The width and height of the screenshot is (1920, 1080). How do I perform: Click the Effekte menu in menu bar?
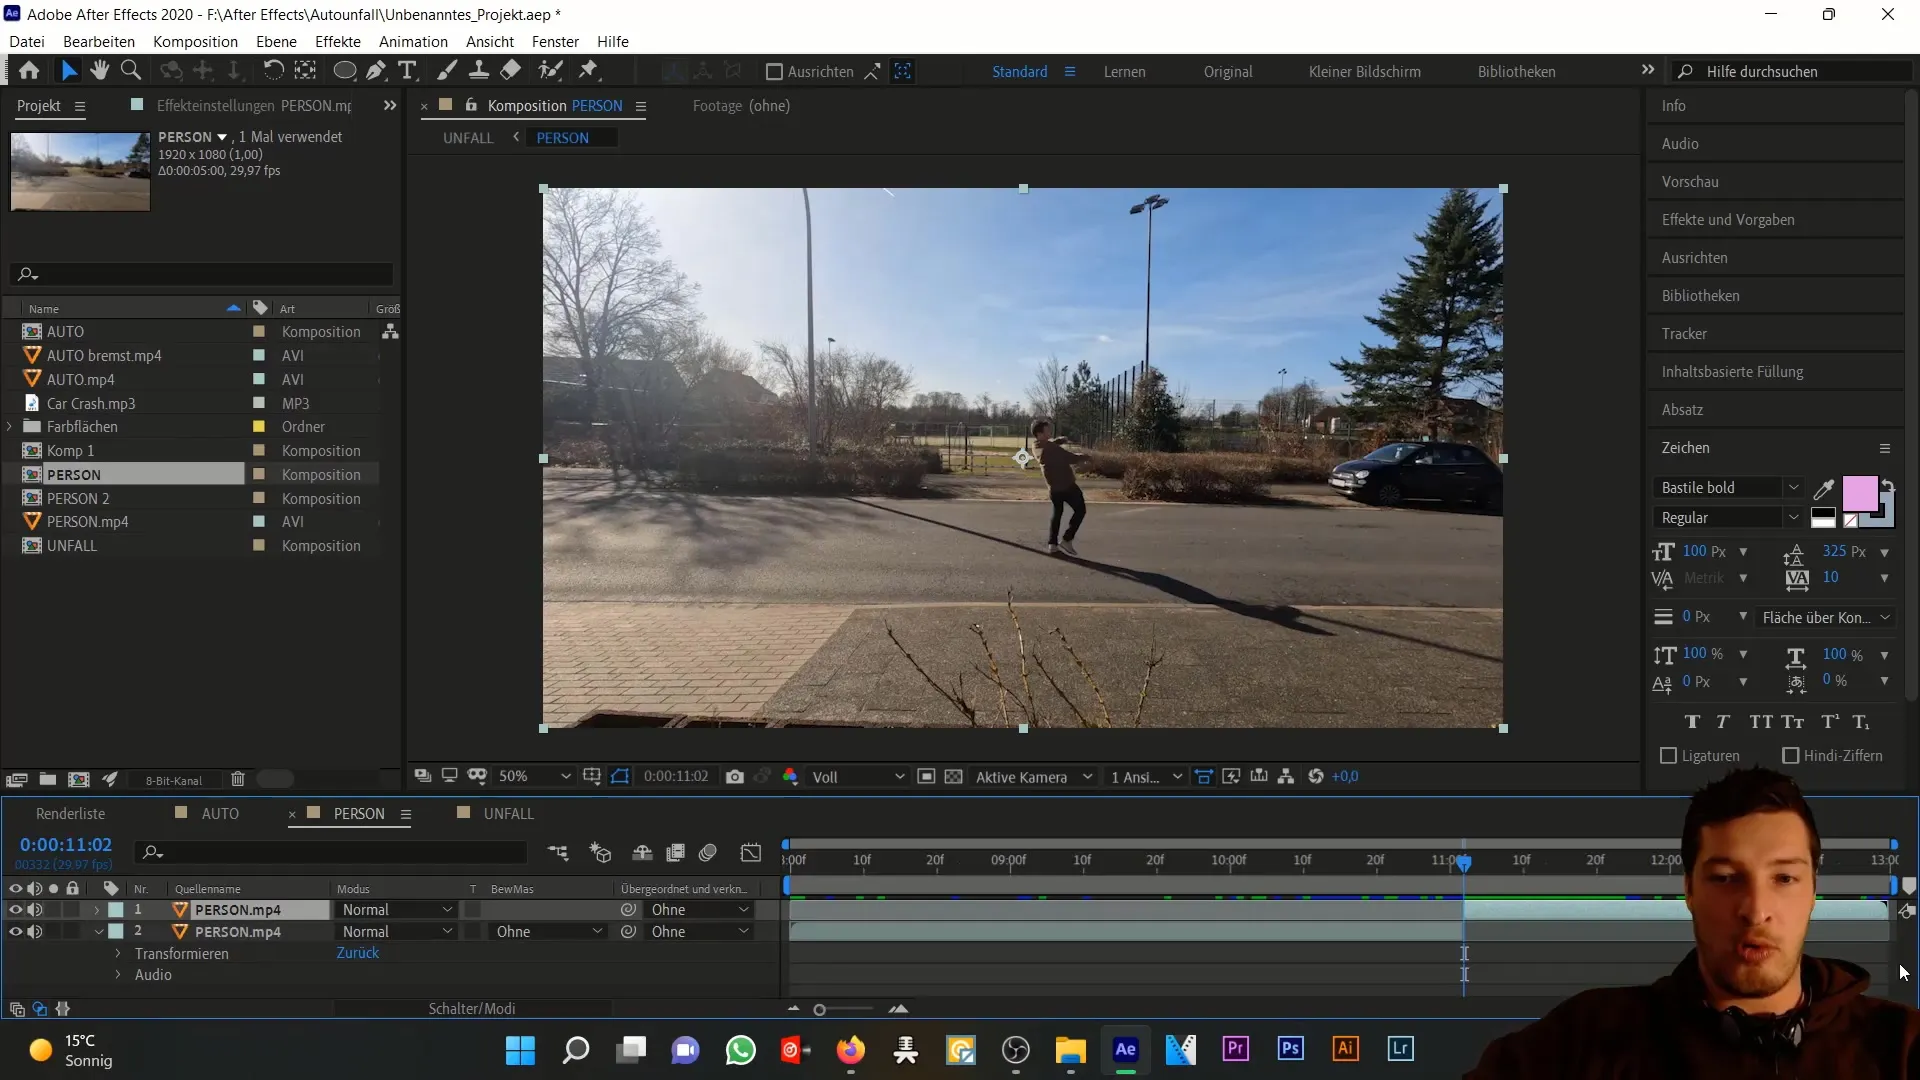(339, 41)
